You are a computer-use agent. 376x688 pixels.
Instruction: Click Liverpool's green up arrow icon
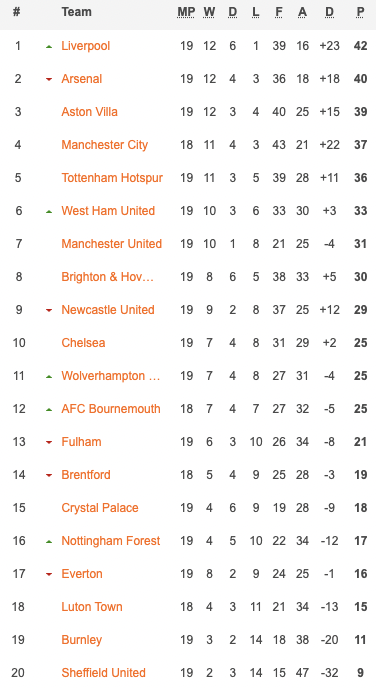coord(49,46)
